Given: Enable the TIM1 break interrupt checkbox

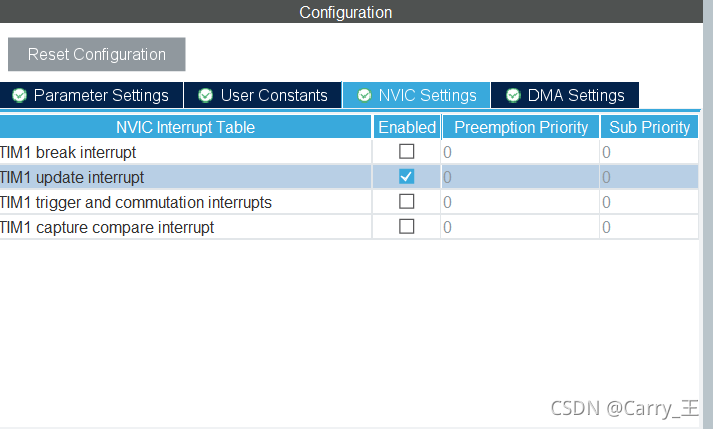Looking at the screenshot, I should pos(407,152).
